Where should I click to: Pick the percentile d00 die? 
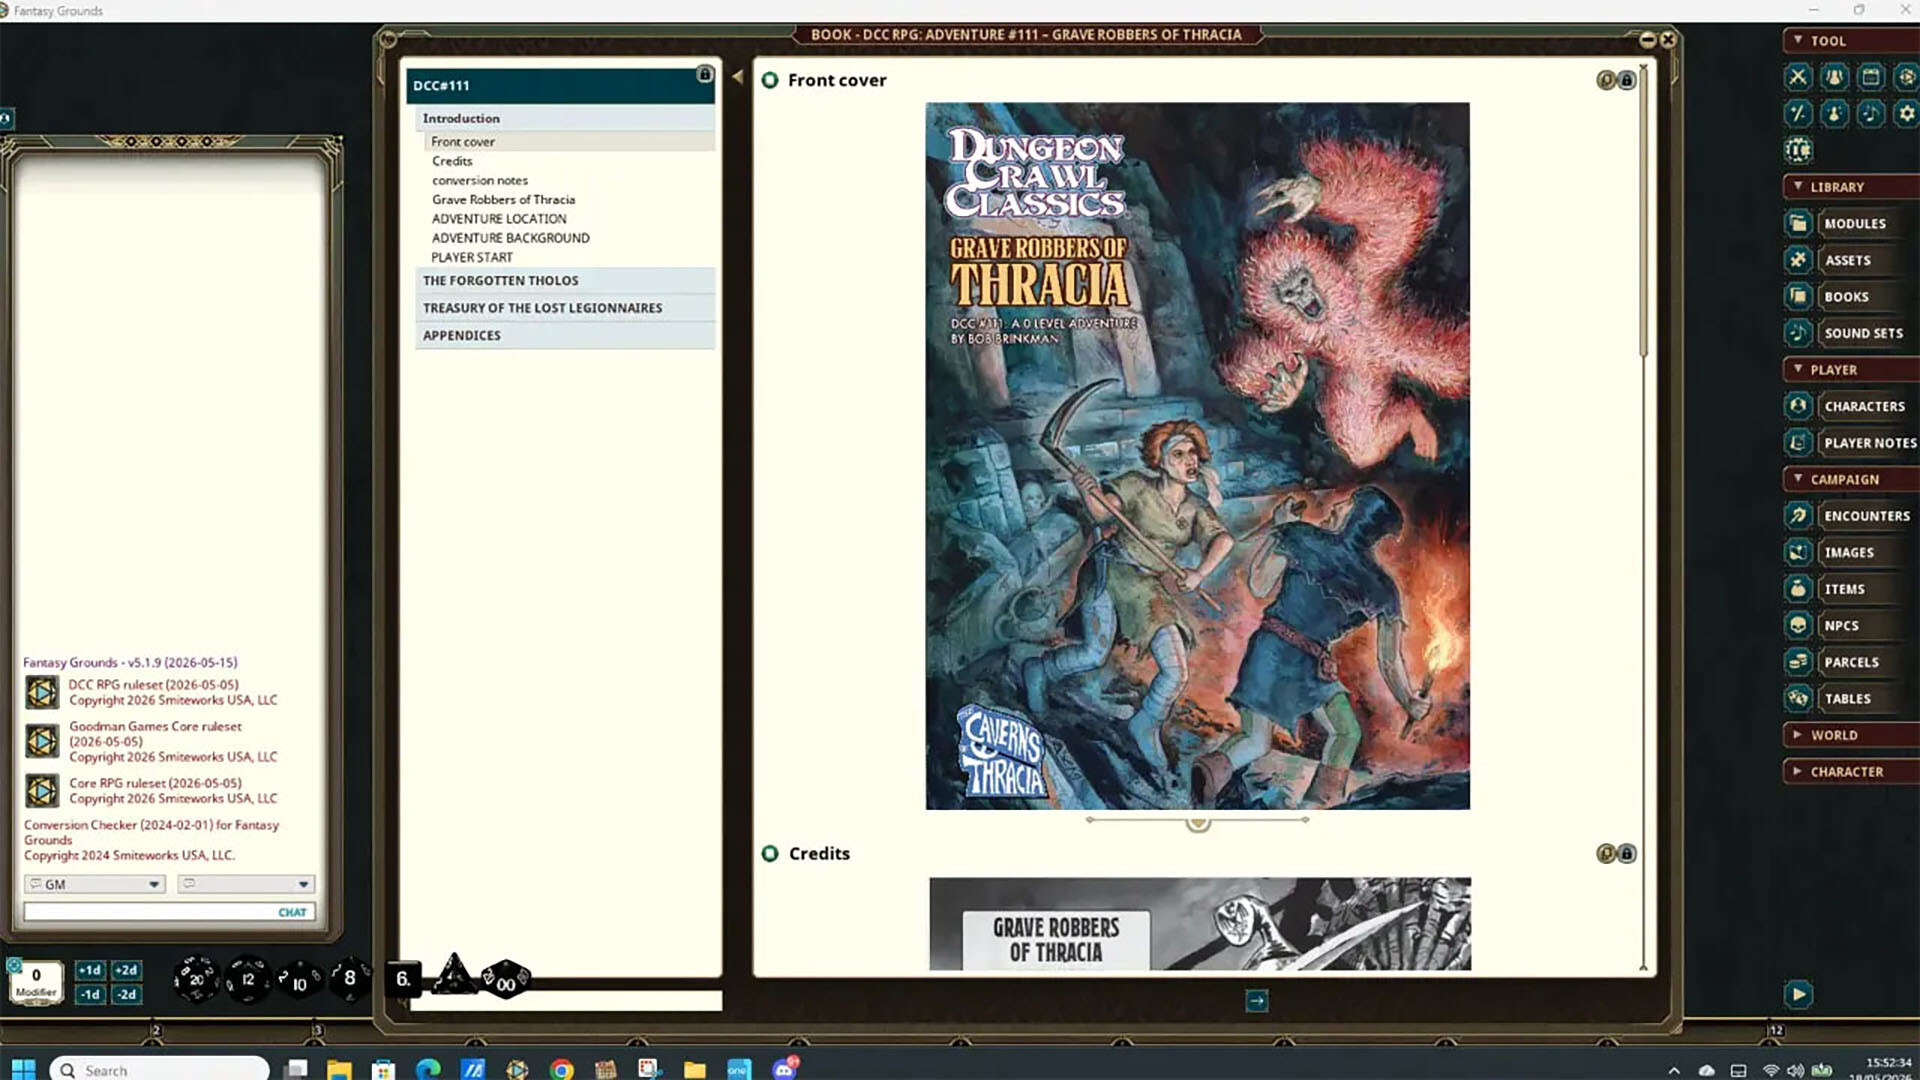point(505,979)
